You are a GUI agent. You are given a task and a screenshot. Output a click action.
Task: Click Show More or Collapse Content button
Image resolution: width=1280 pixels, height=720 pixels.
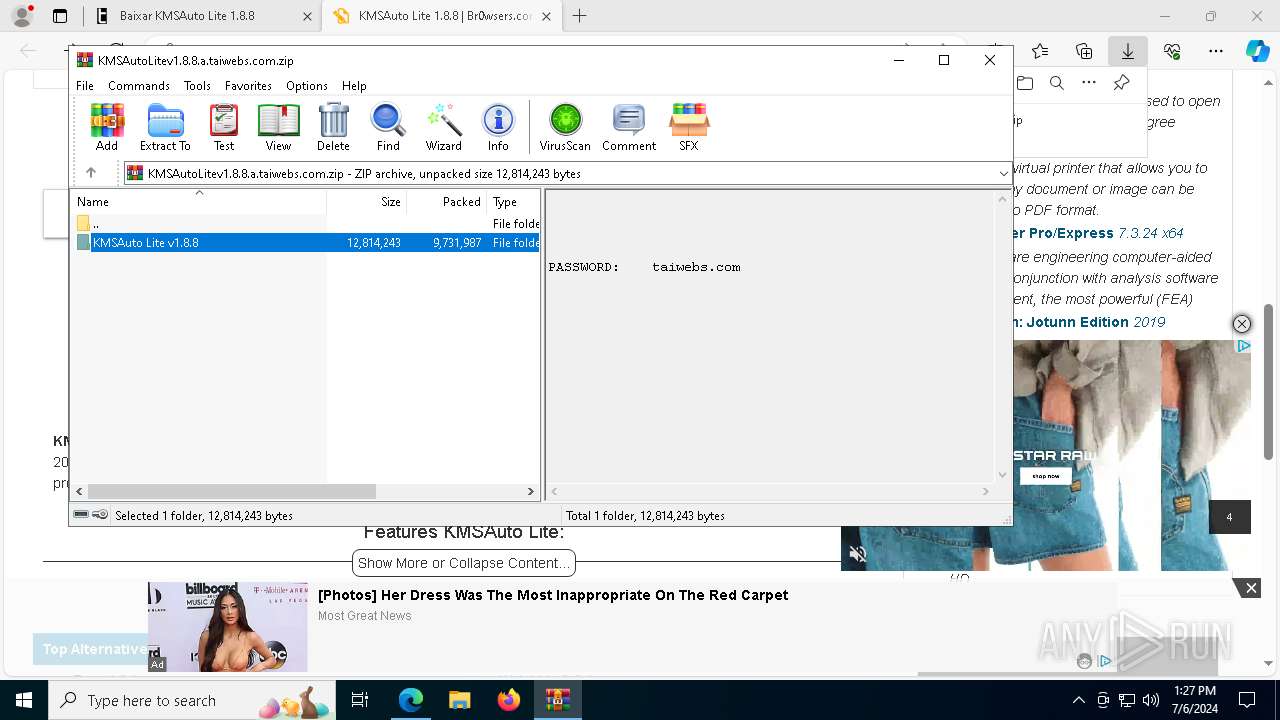coord(464,563)
